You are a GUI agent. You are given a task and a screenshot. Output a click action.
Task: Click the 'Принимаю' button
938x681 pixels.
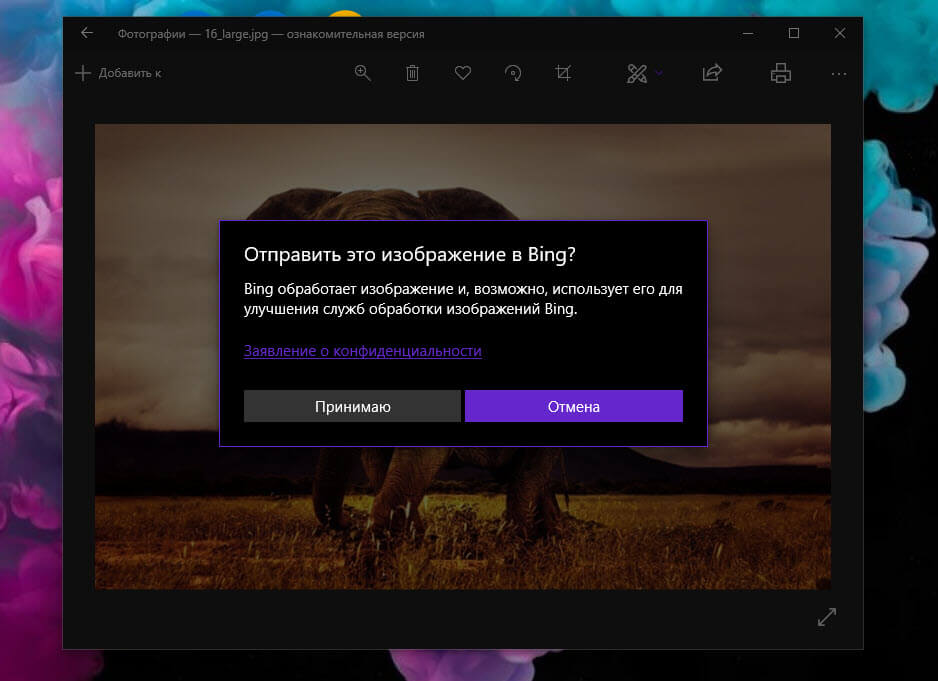tap(352, 406)
